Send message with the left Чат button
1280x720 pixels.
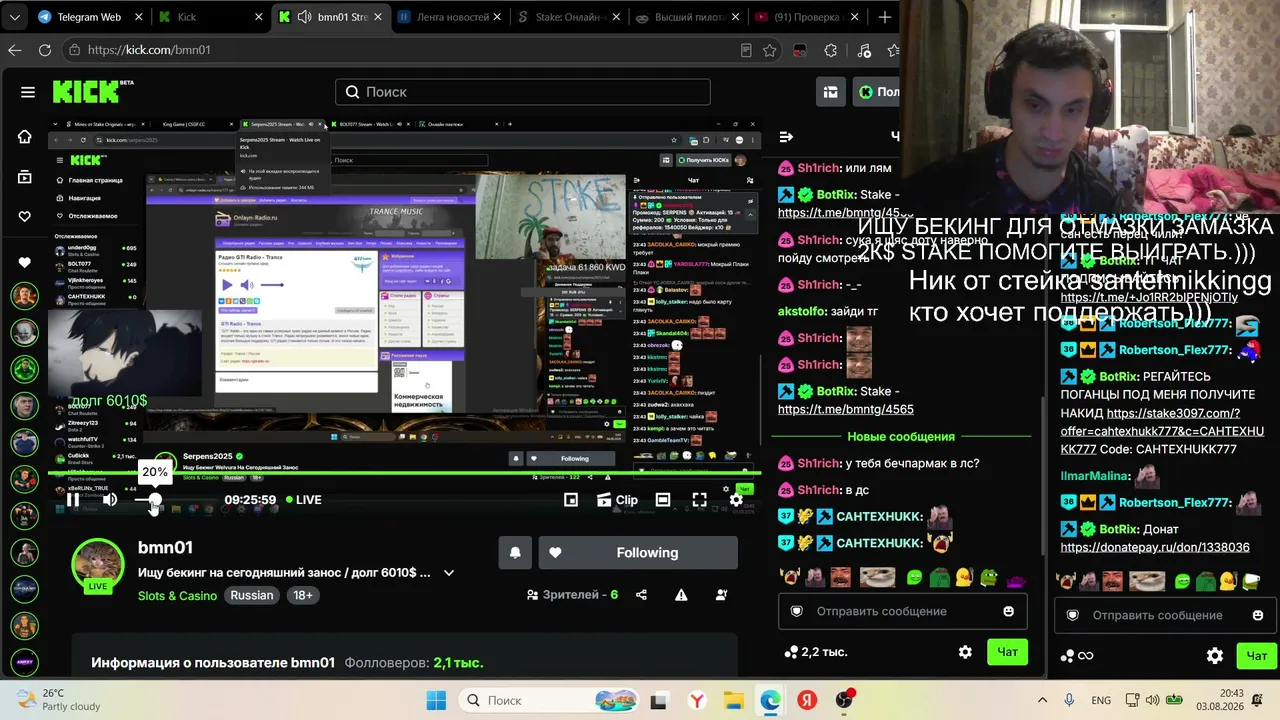(1007, 652)
